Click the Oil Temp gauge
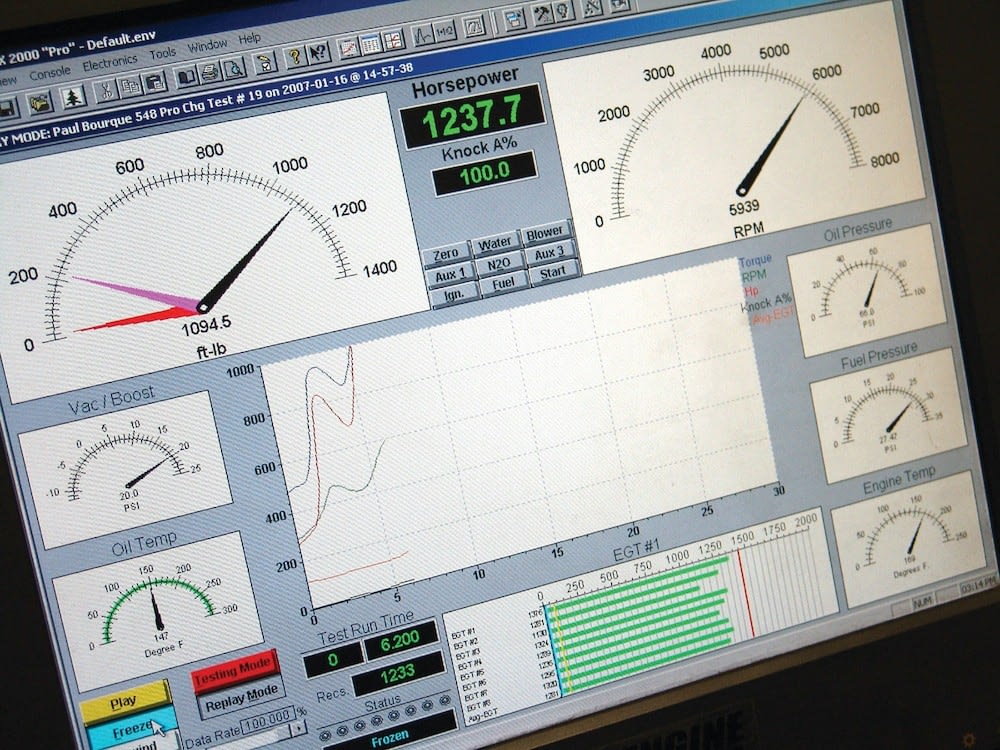The image size is (1000, 750). click(156, 609)
